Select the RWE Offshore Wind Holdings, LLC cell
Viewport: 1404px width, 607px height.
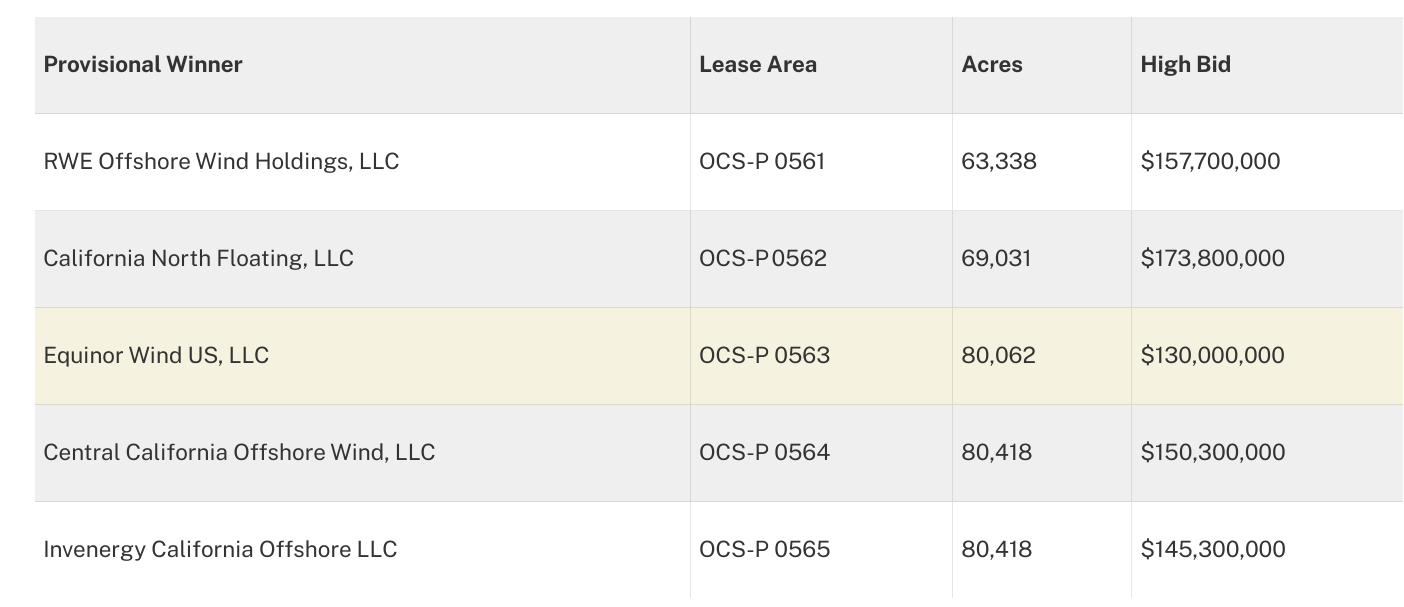(x=221, y=162)
